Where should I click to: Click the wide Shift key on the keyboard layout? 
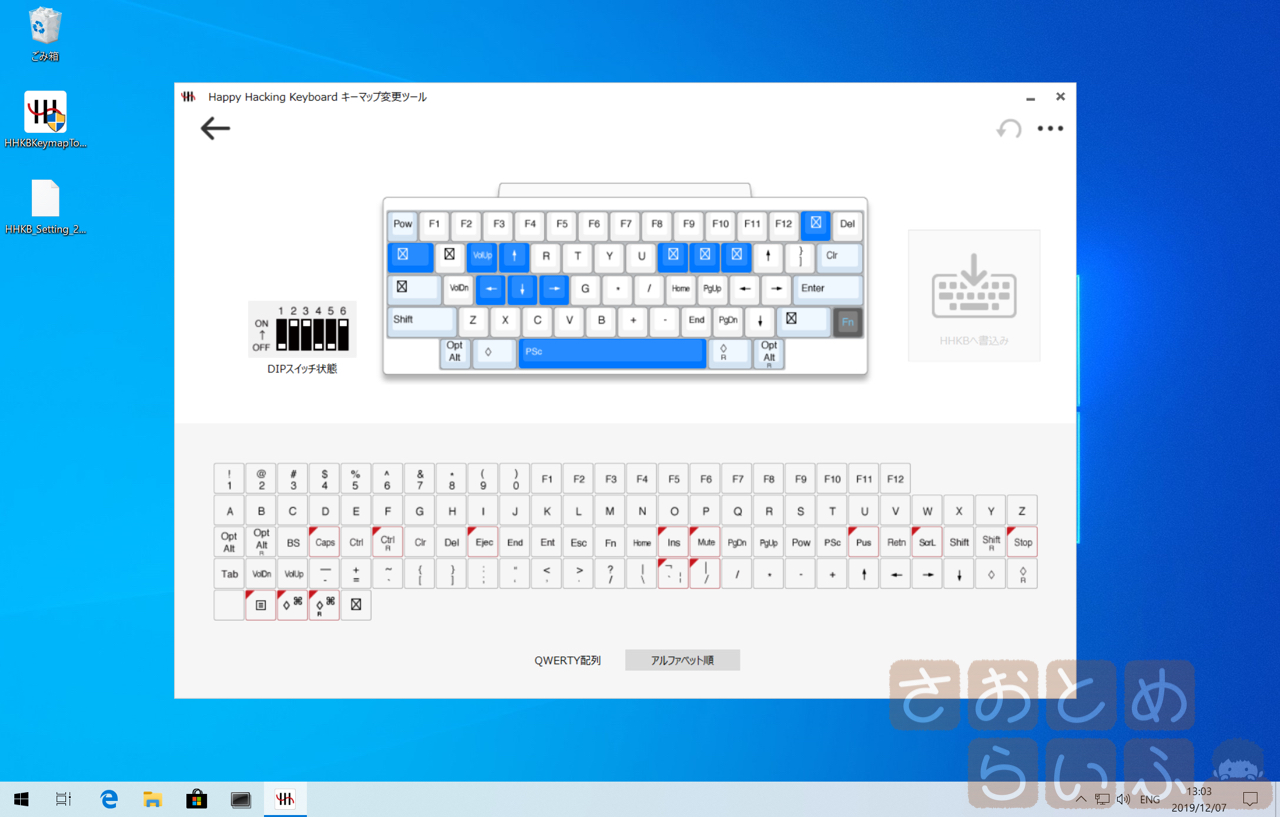tap(421, 321)
